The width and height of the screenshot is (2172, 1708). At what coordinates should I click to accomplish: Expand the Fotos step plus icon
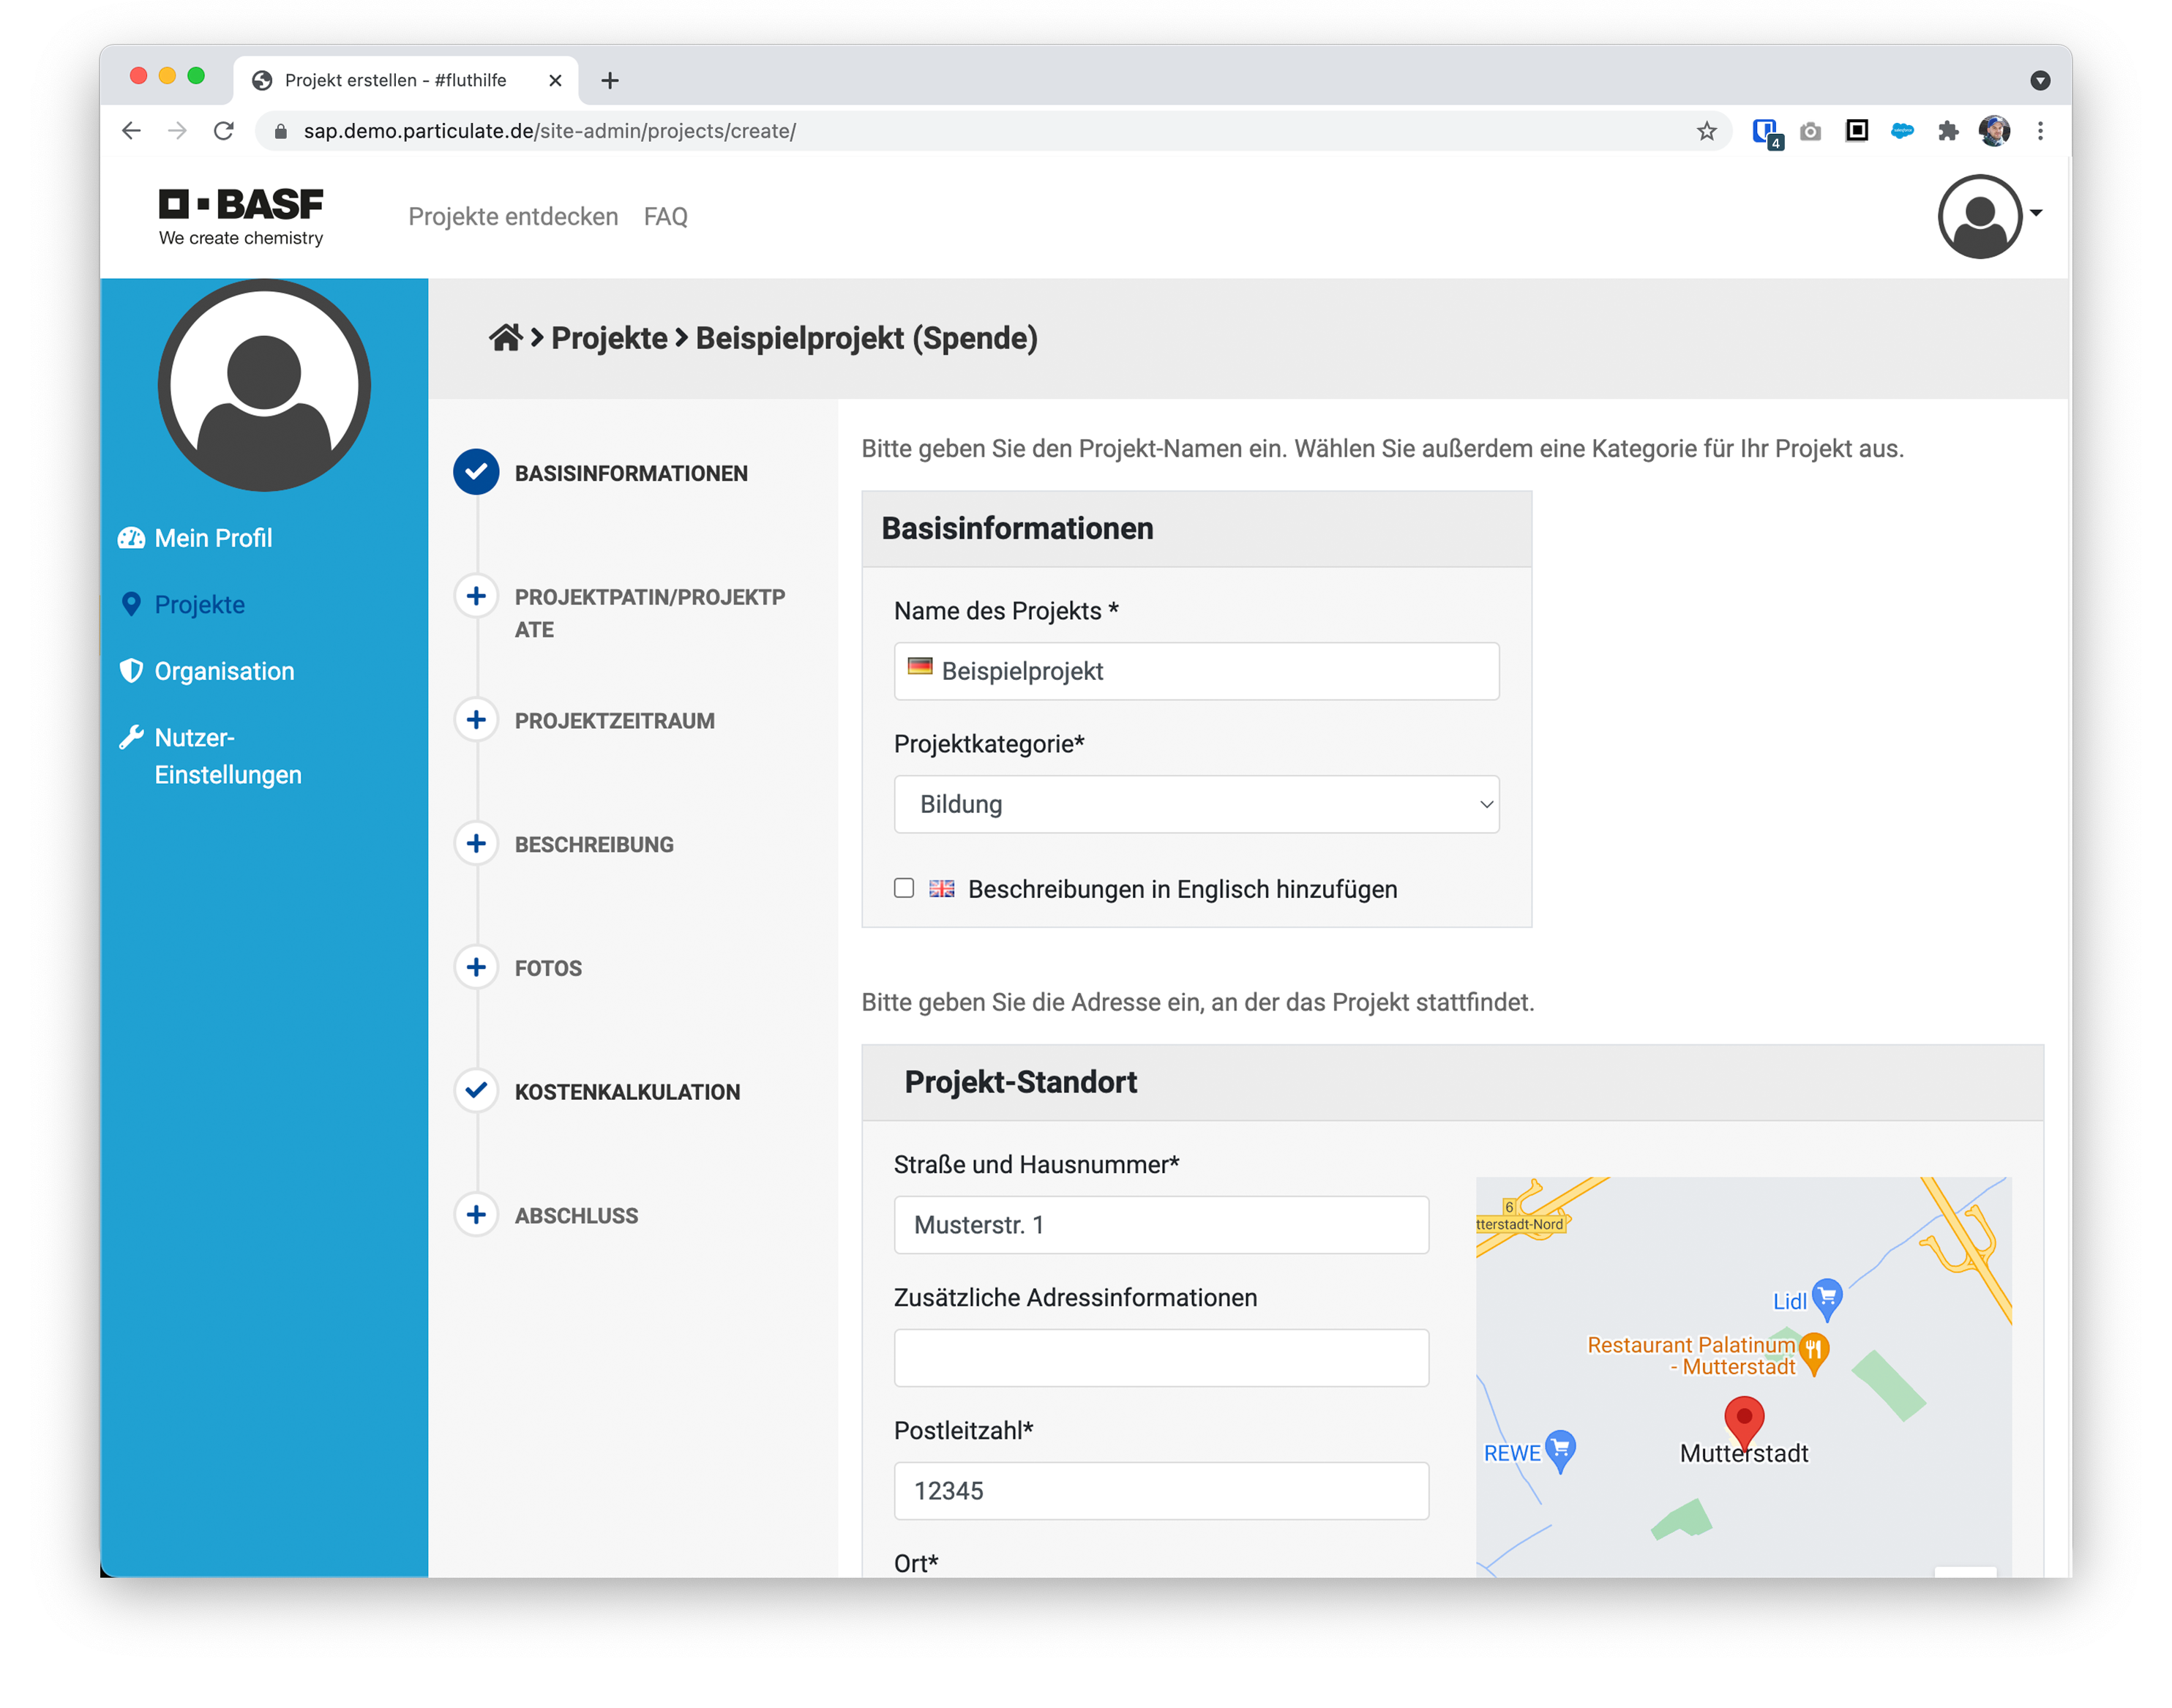coord(476,967)
